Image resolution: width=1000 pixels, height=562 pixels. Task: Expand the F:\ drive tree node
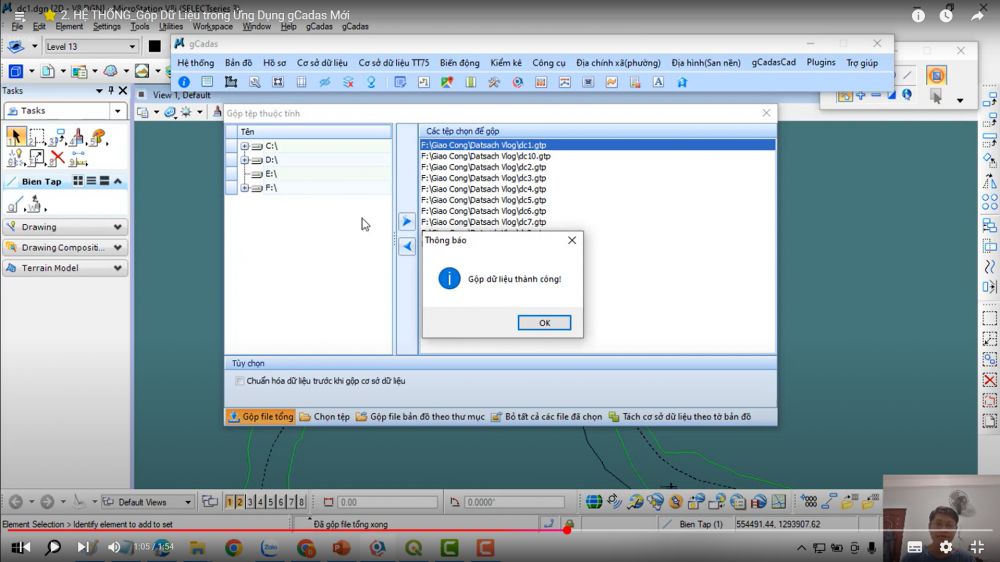[x=245, y=188]
